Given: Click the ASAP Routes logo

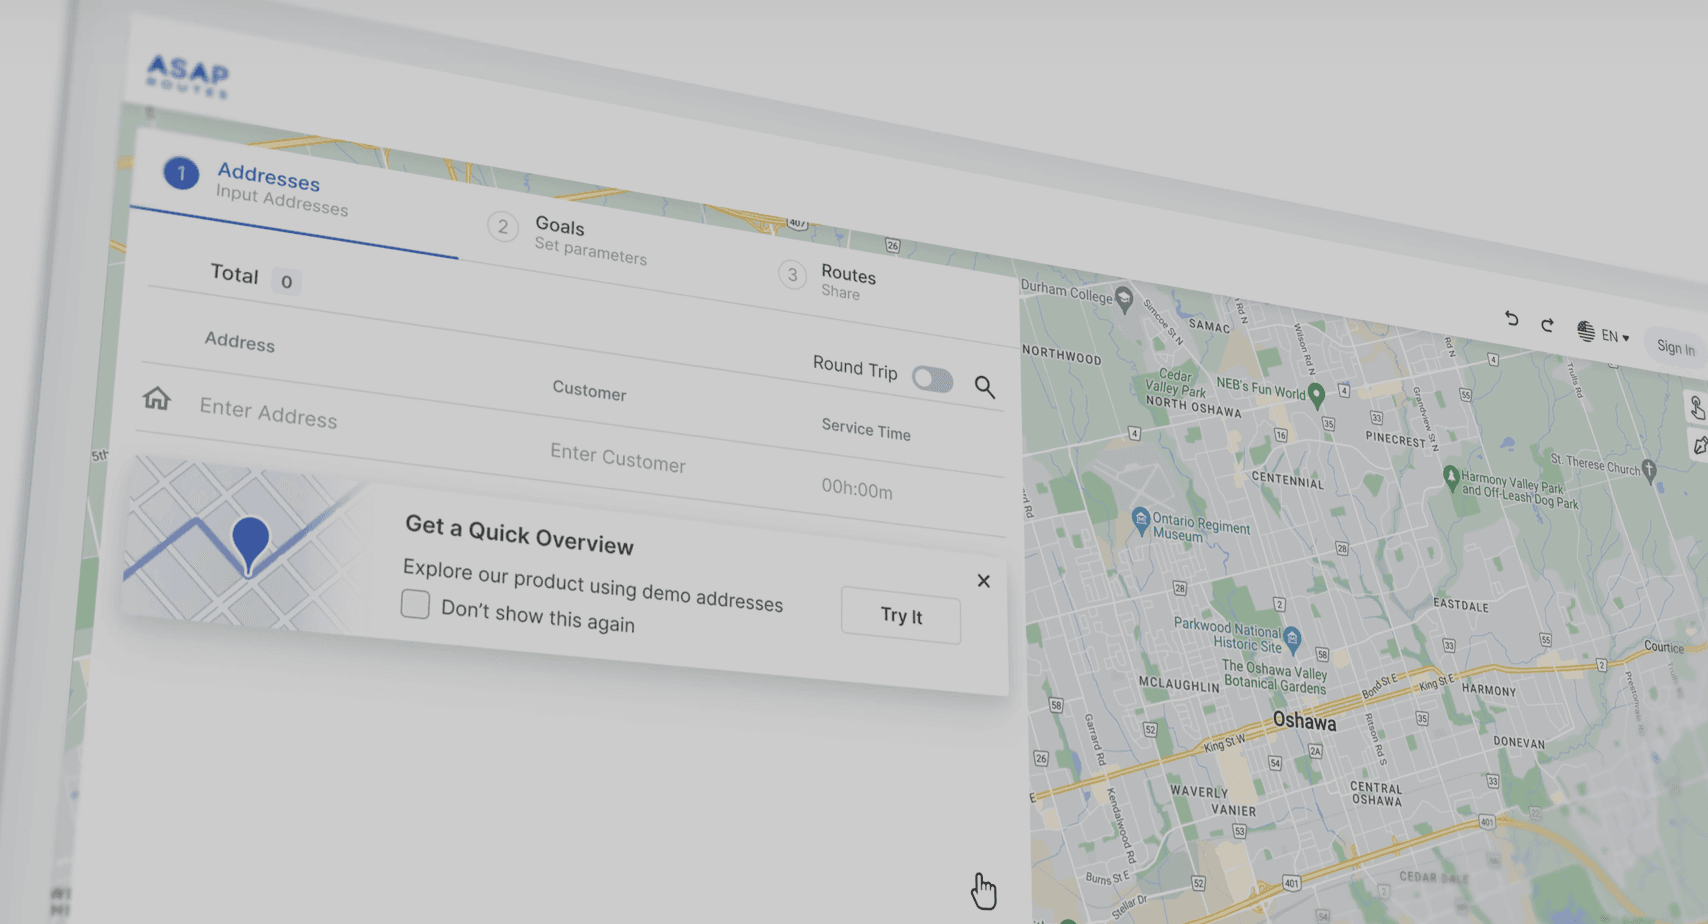Looking at the screenshot, I should click(188, 76).
